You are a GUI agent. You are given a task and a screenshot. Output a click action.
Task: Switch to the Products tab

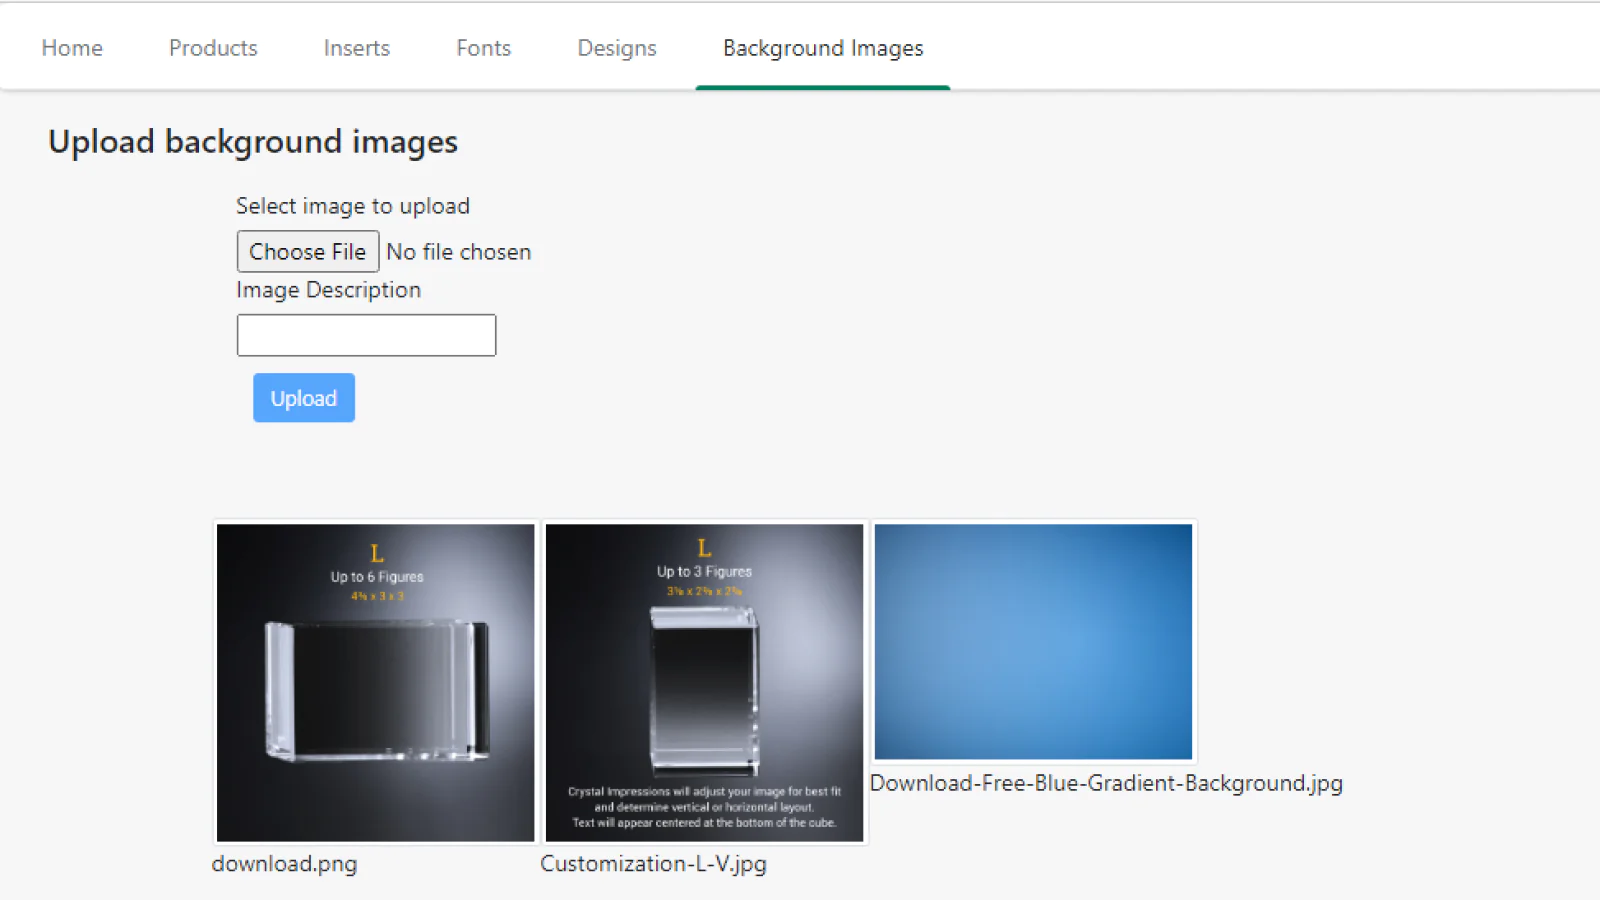click(213, 48)
